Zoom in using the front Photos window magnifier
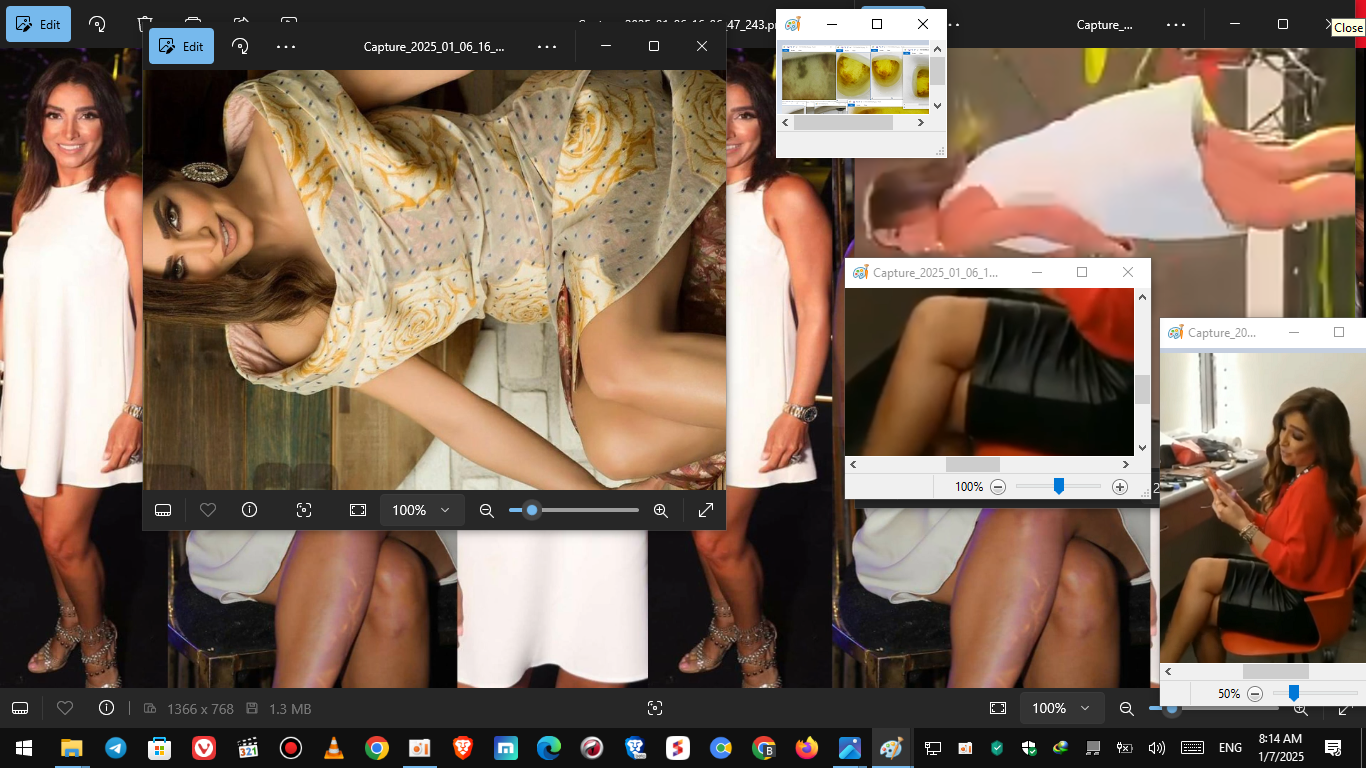Viewport: 1366px width, 768px height. point(660,510)
